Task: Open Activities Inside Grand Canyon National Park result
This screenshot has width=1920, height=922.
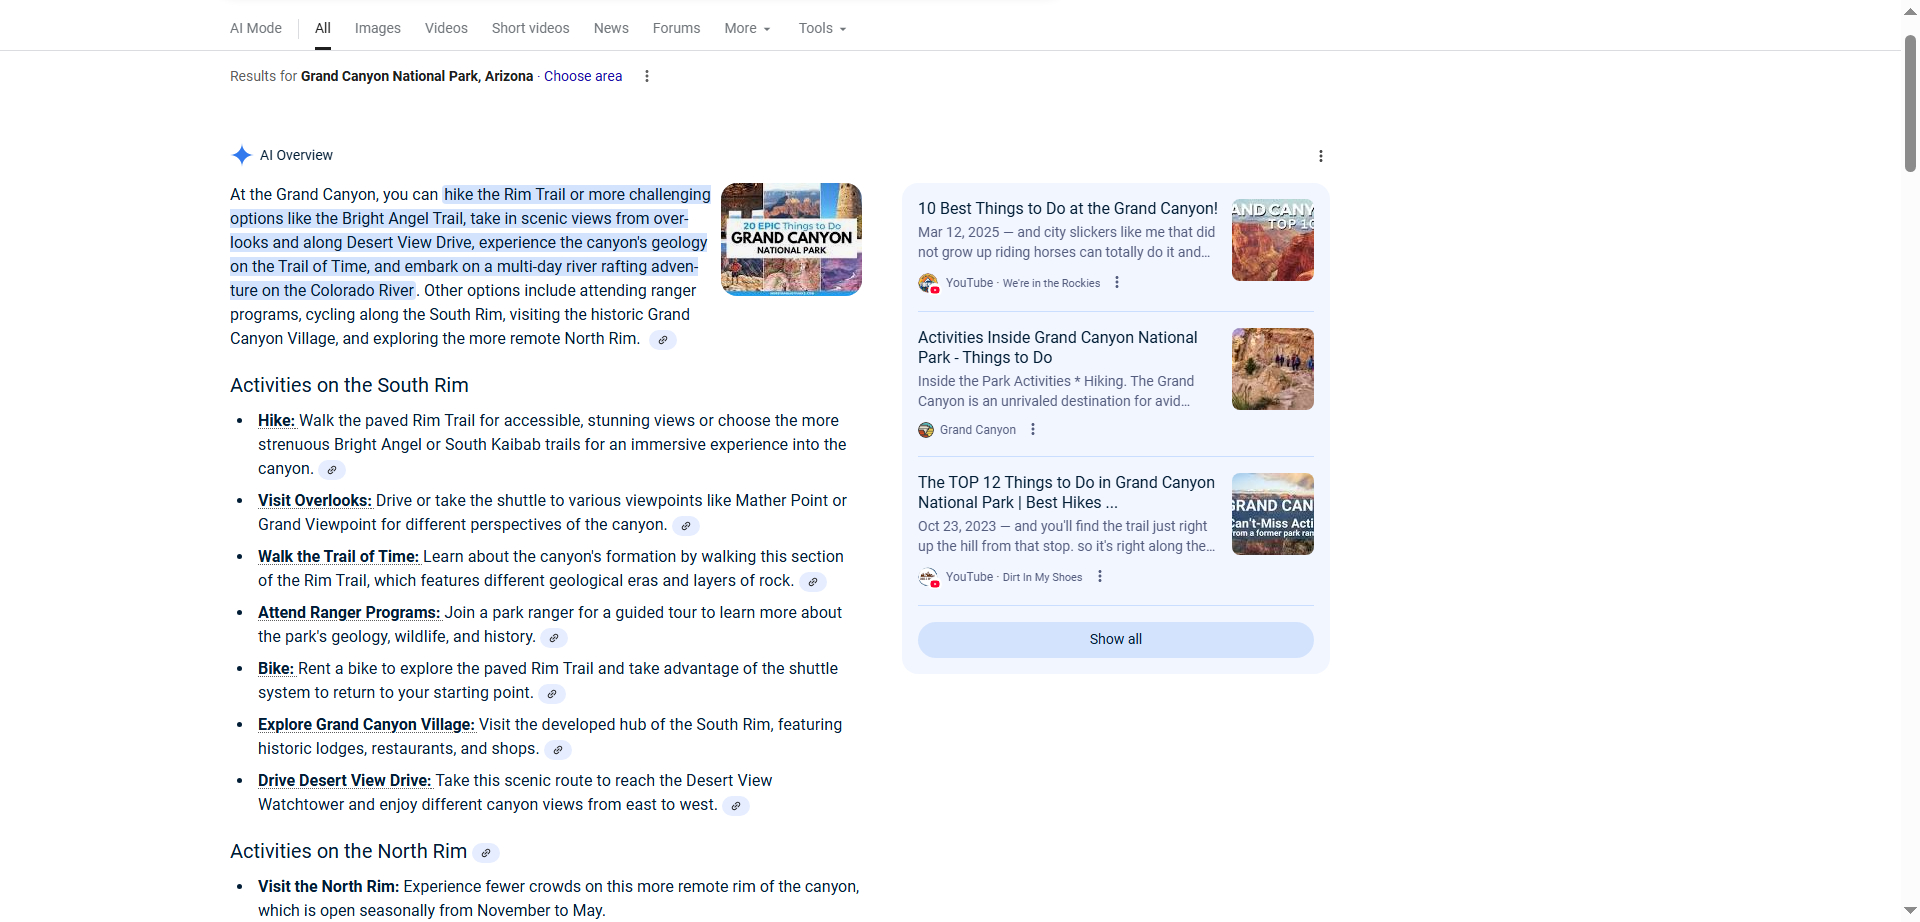Action: click(1058, 348)
